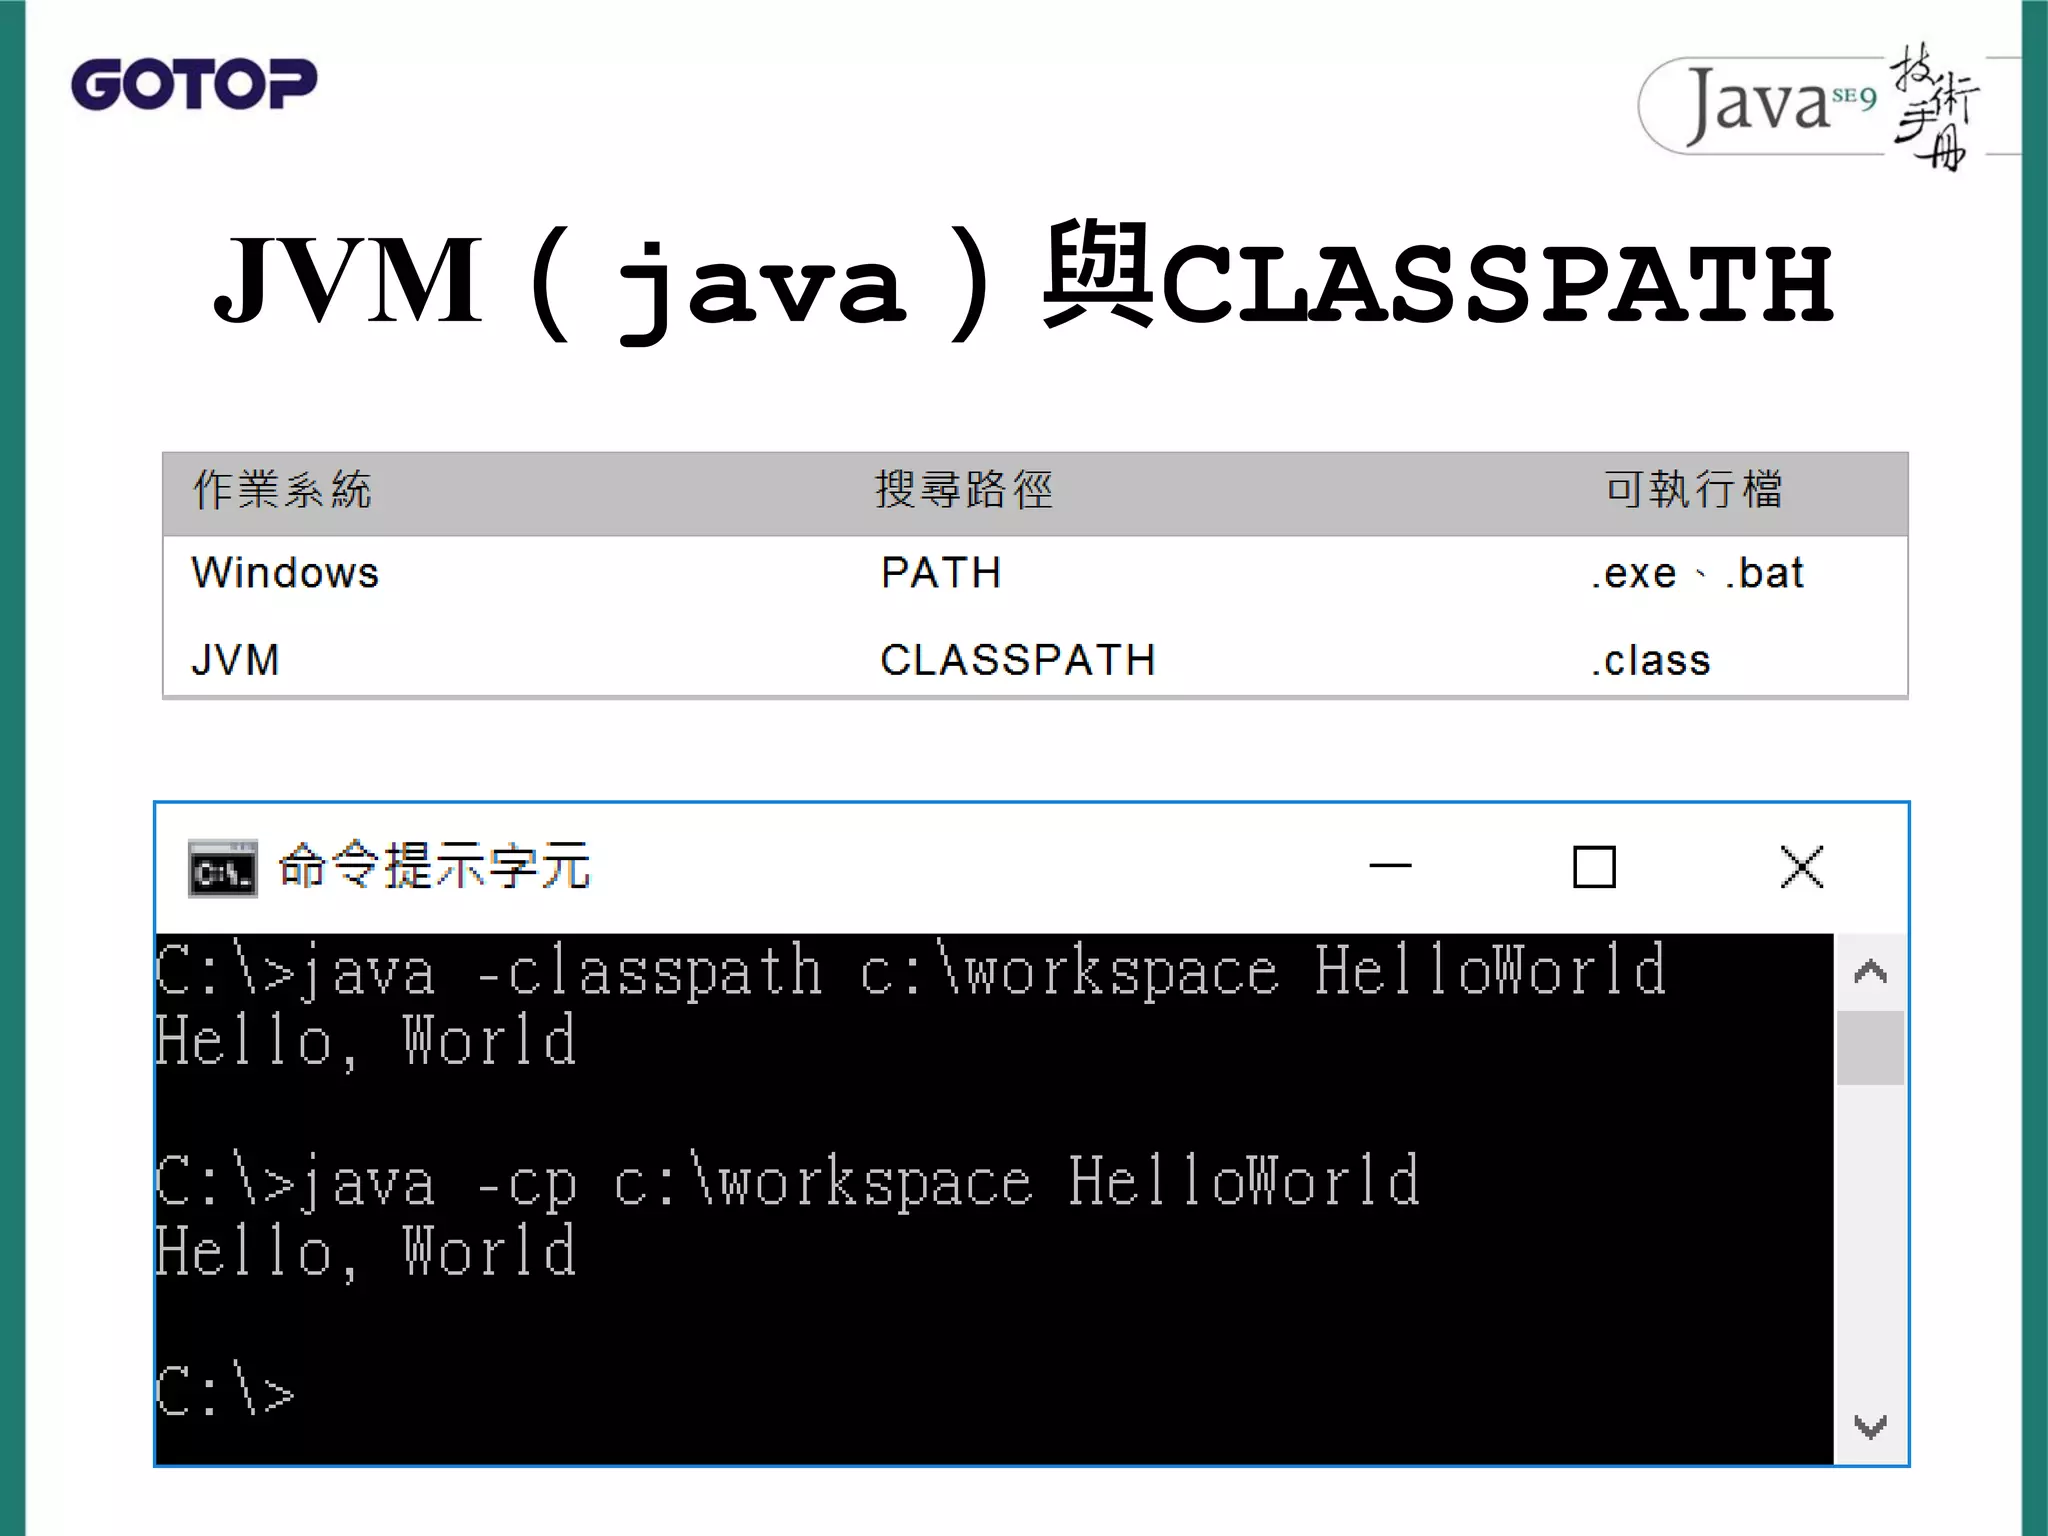Image resolution: width=2048 pixels, height=1536 pixels.
Task: Minimize the 命令提示字元 window
Action: [x=1390, y=866]
